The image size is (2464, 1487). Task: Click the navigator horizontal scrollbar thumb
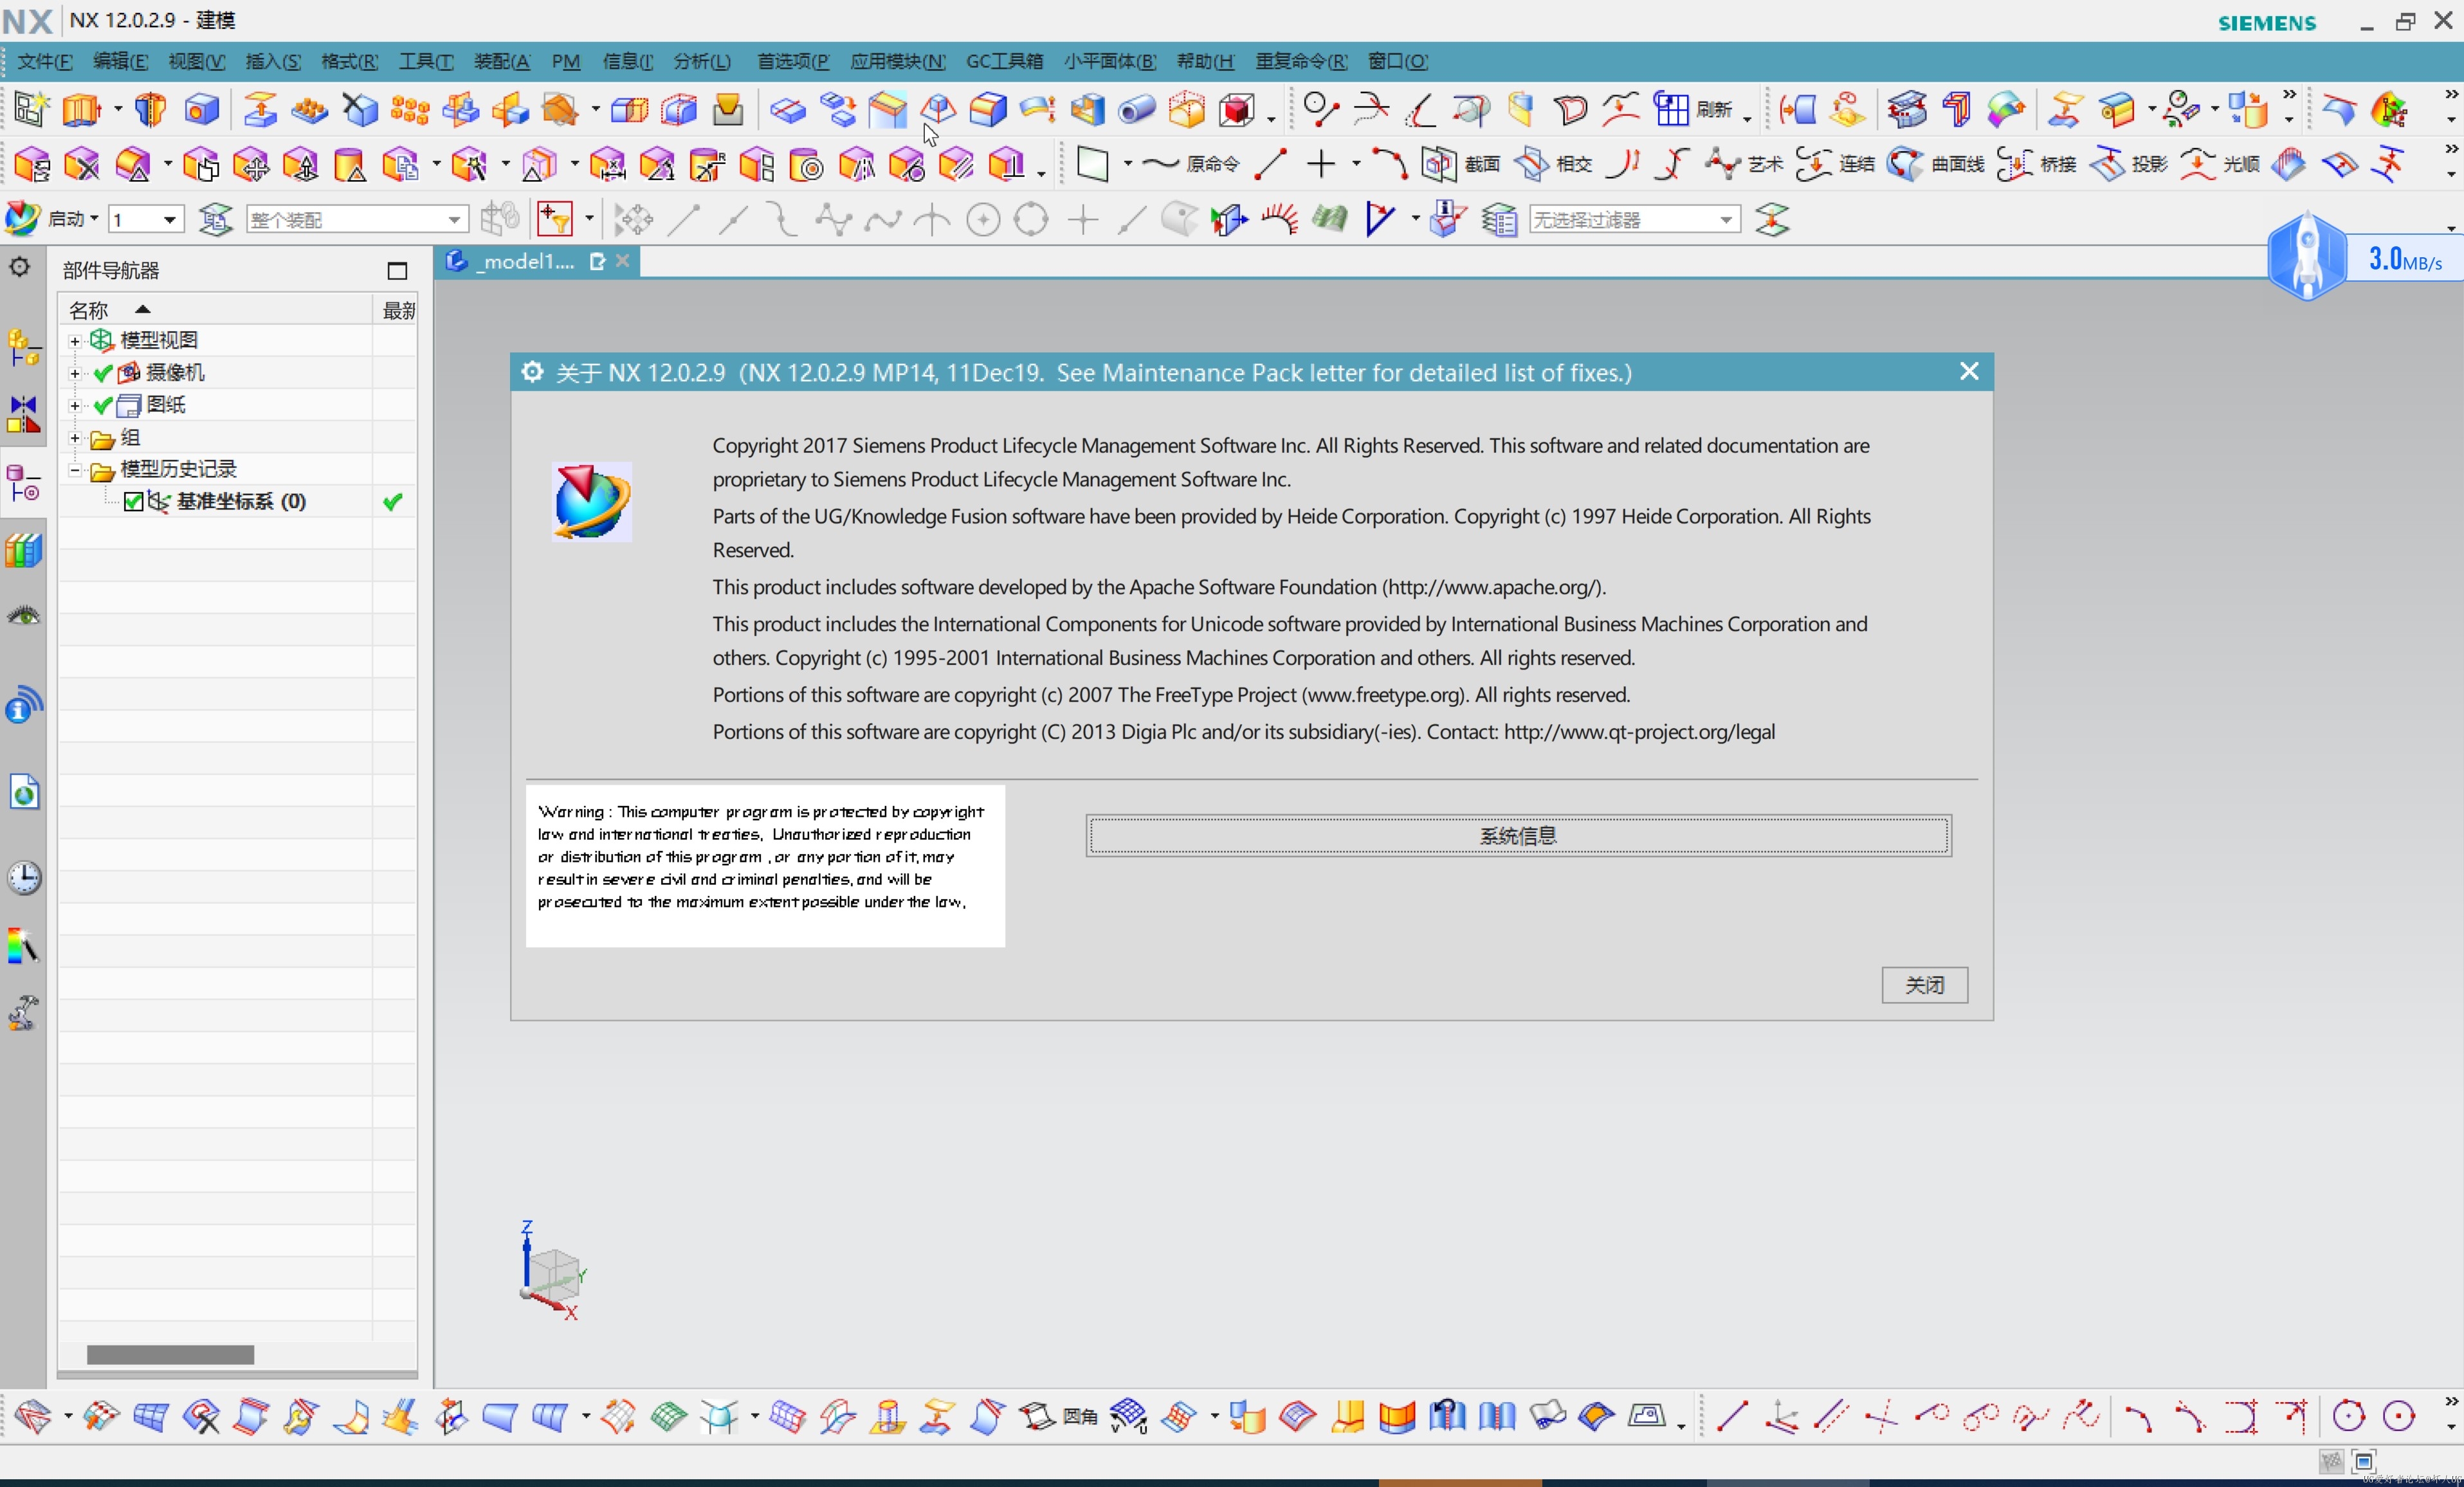pos(170,1354)
